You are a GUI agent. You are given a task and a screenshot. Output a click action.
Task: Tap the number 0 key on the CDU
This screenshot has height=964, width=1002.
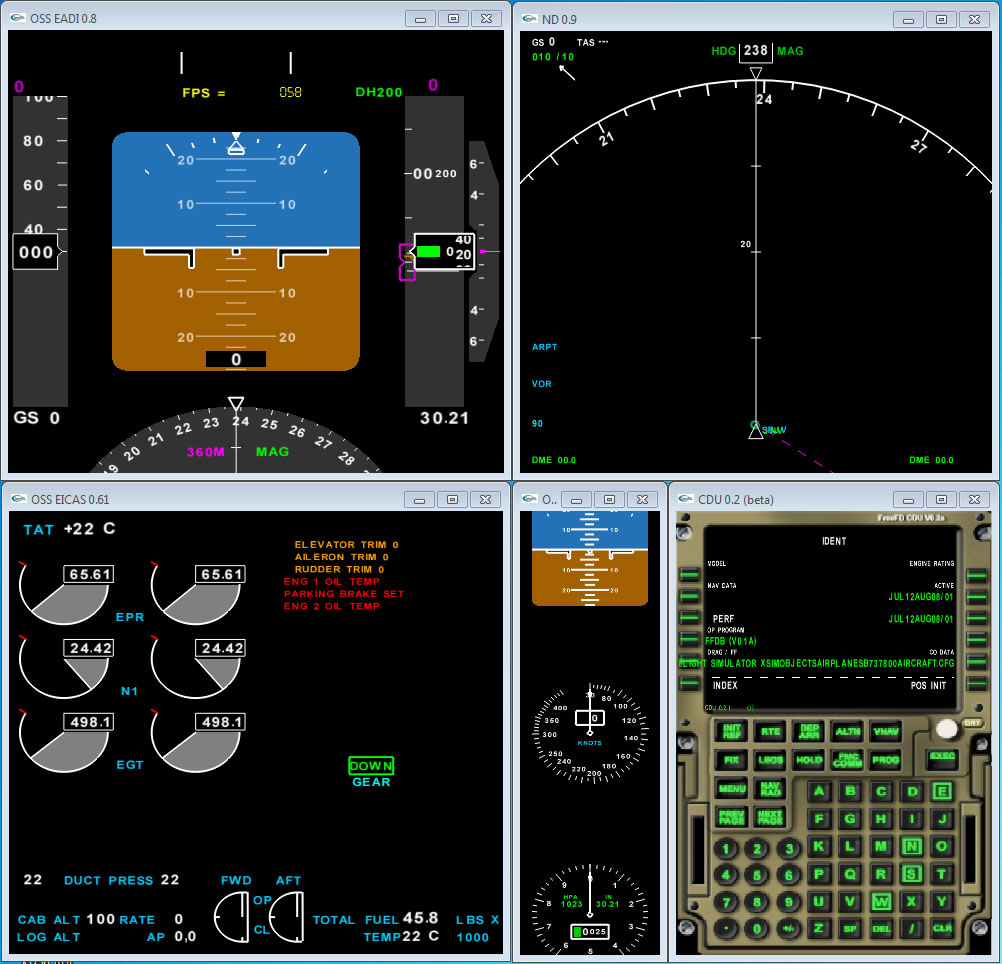pos(757,928)
